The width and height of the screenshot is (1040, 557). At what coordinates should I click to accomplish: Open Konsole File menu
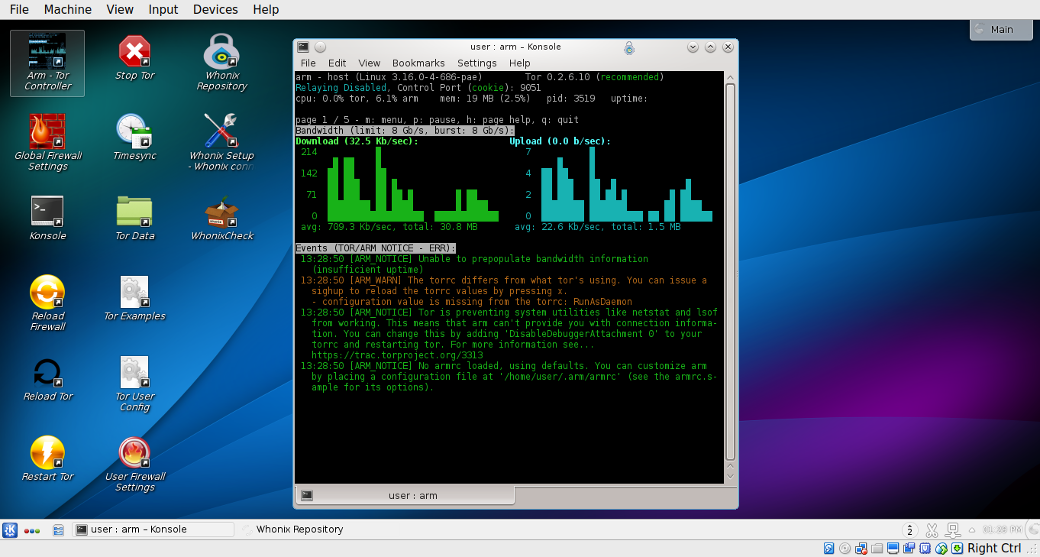[x=308, y=63]
